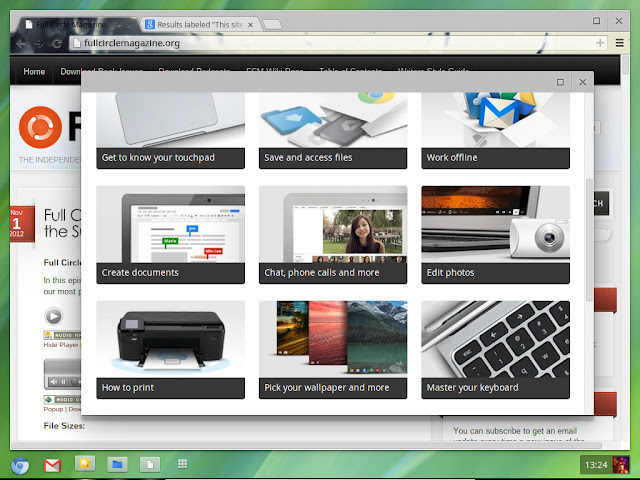Open the How to print card
The height and width of the screenshot is (480, 640).
[171, 350]
